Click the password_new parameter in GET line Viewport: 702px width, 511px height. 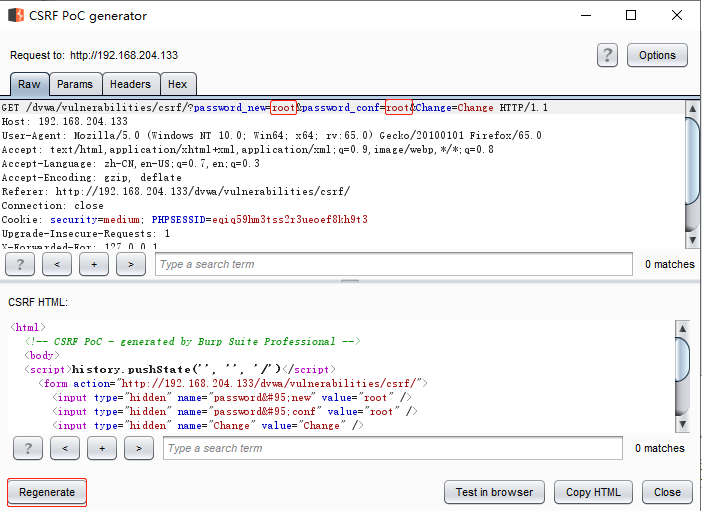tap(230, 108)
